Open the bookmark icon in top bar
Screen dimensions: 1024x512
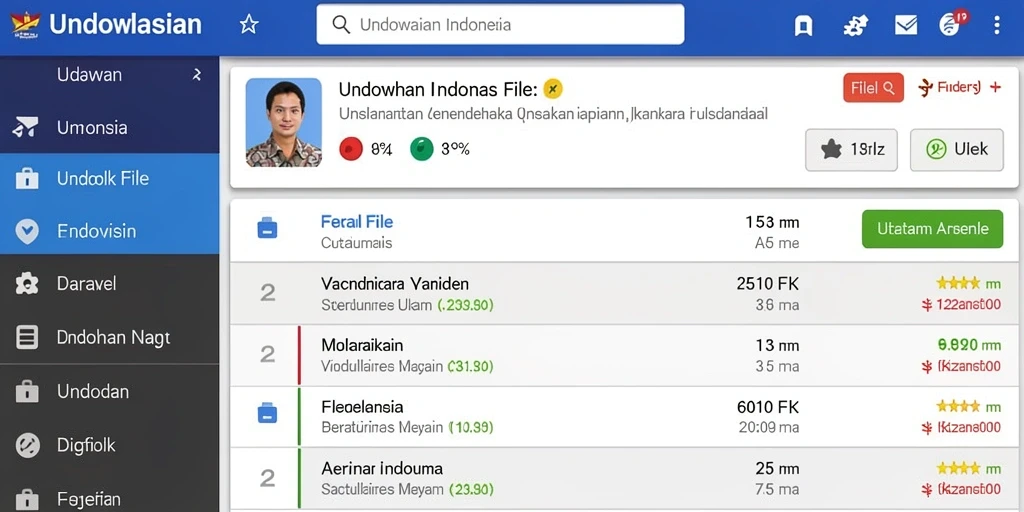point(803,25)
